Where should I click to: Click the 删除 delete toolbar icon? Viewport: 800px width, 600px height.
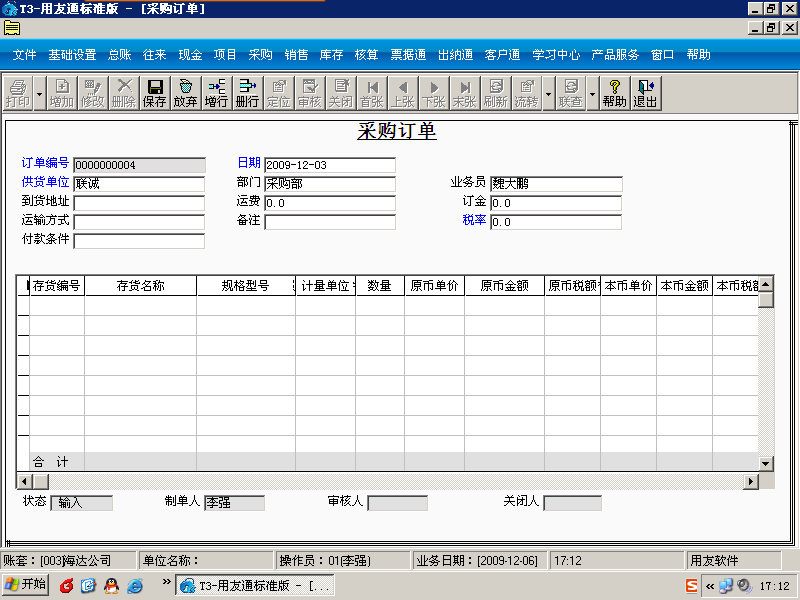tap(123, 93)
